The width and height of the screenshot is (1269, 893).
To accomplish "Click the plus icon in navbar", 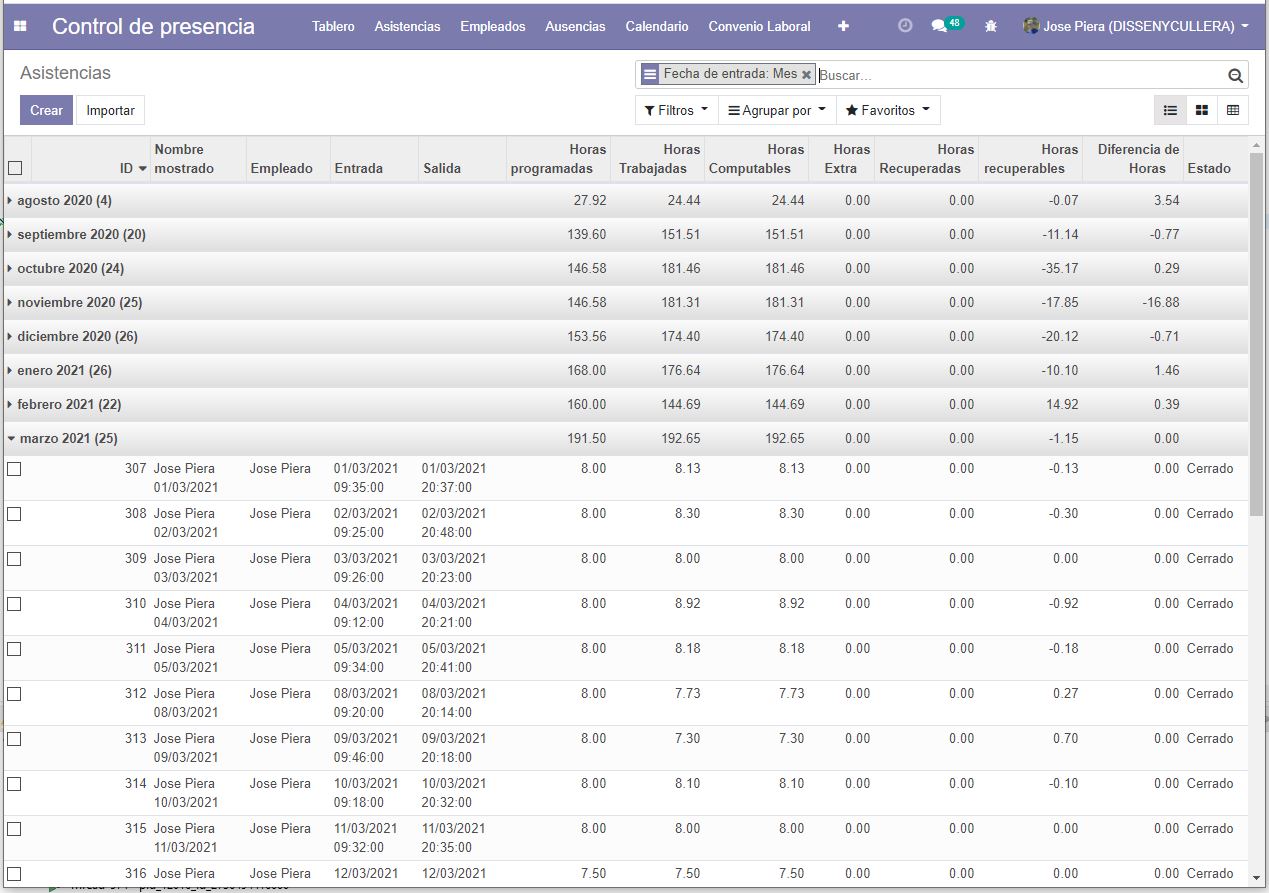I will [x=843, y=27].
